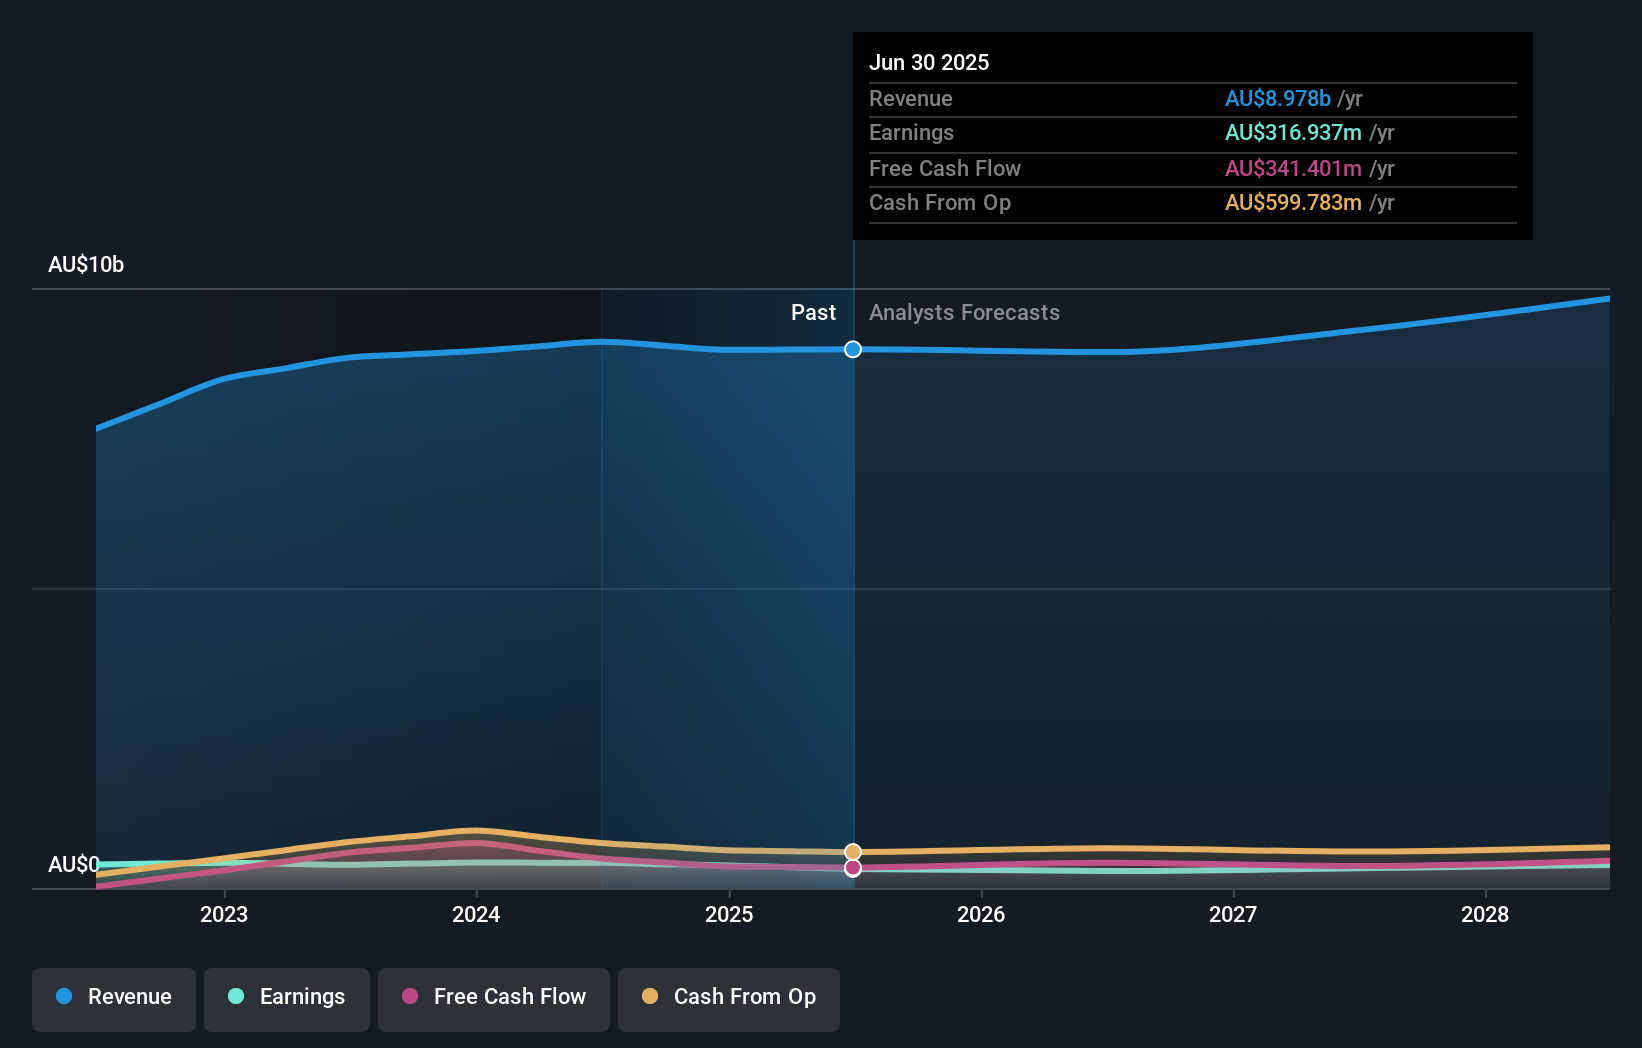Click the orange Cash From Op dot icon
Viewport: 1642px width, 1048px height.
(649, 997)
